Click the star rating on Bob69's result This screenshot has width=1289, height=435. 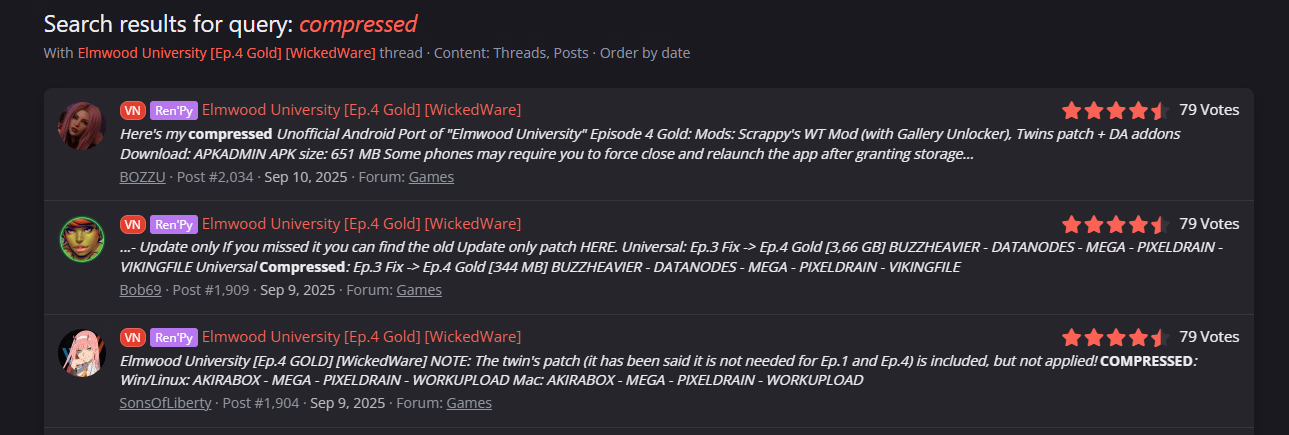click(1114, 224)
